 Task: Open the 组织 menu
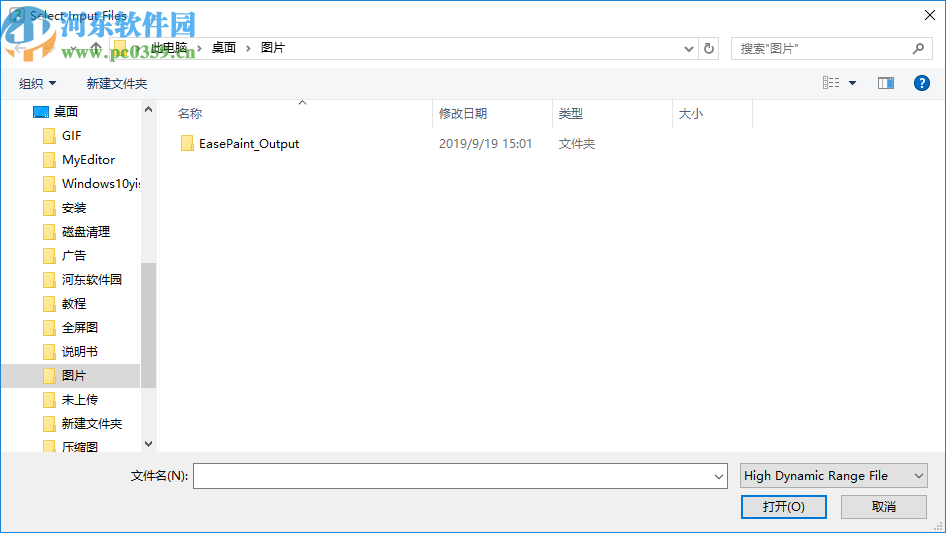tap(37, 84)
